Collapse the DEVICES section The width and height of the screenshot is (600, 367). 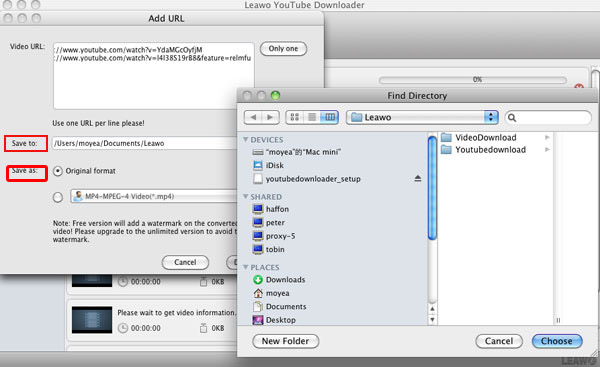246,140
